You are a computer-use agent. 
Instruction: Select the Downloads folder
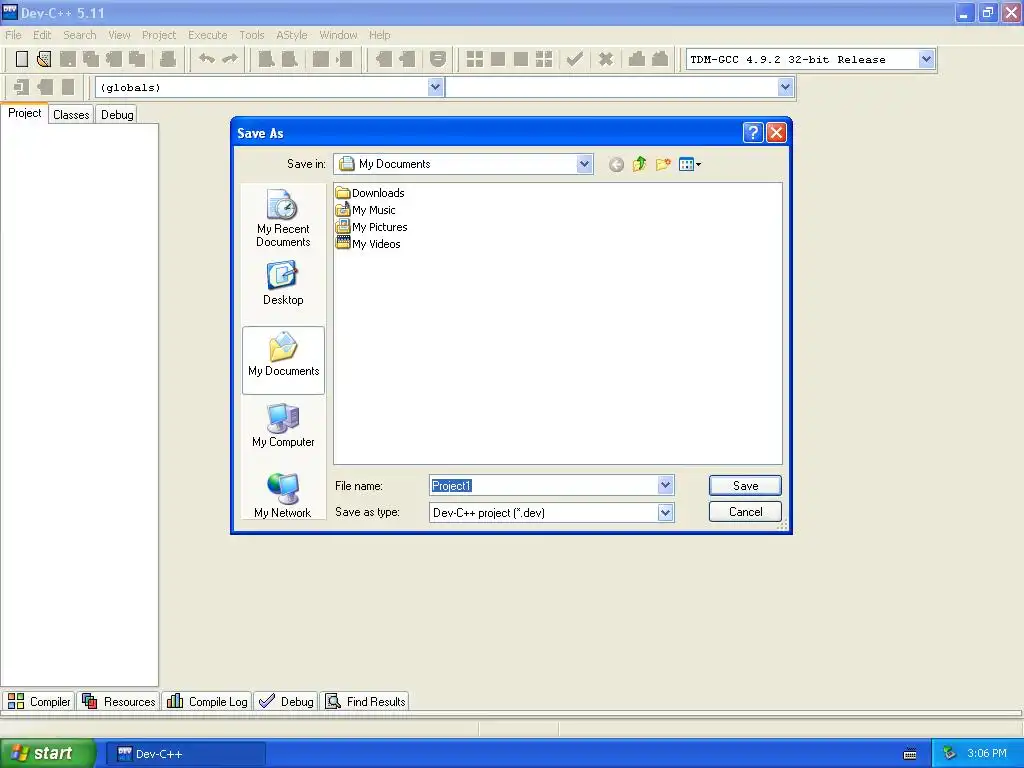tap(370, 193)
